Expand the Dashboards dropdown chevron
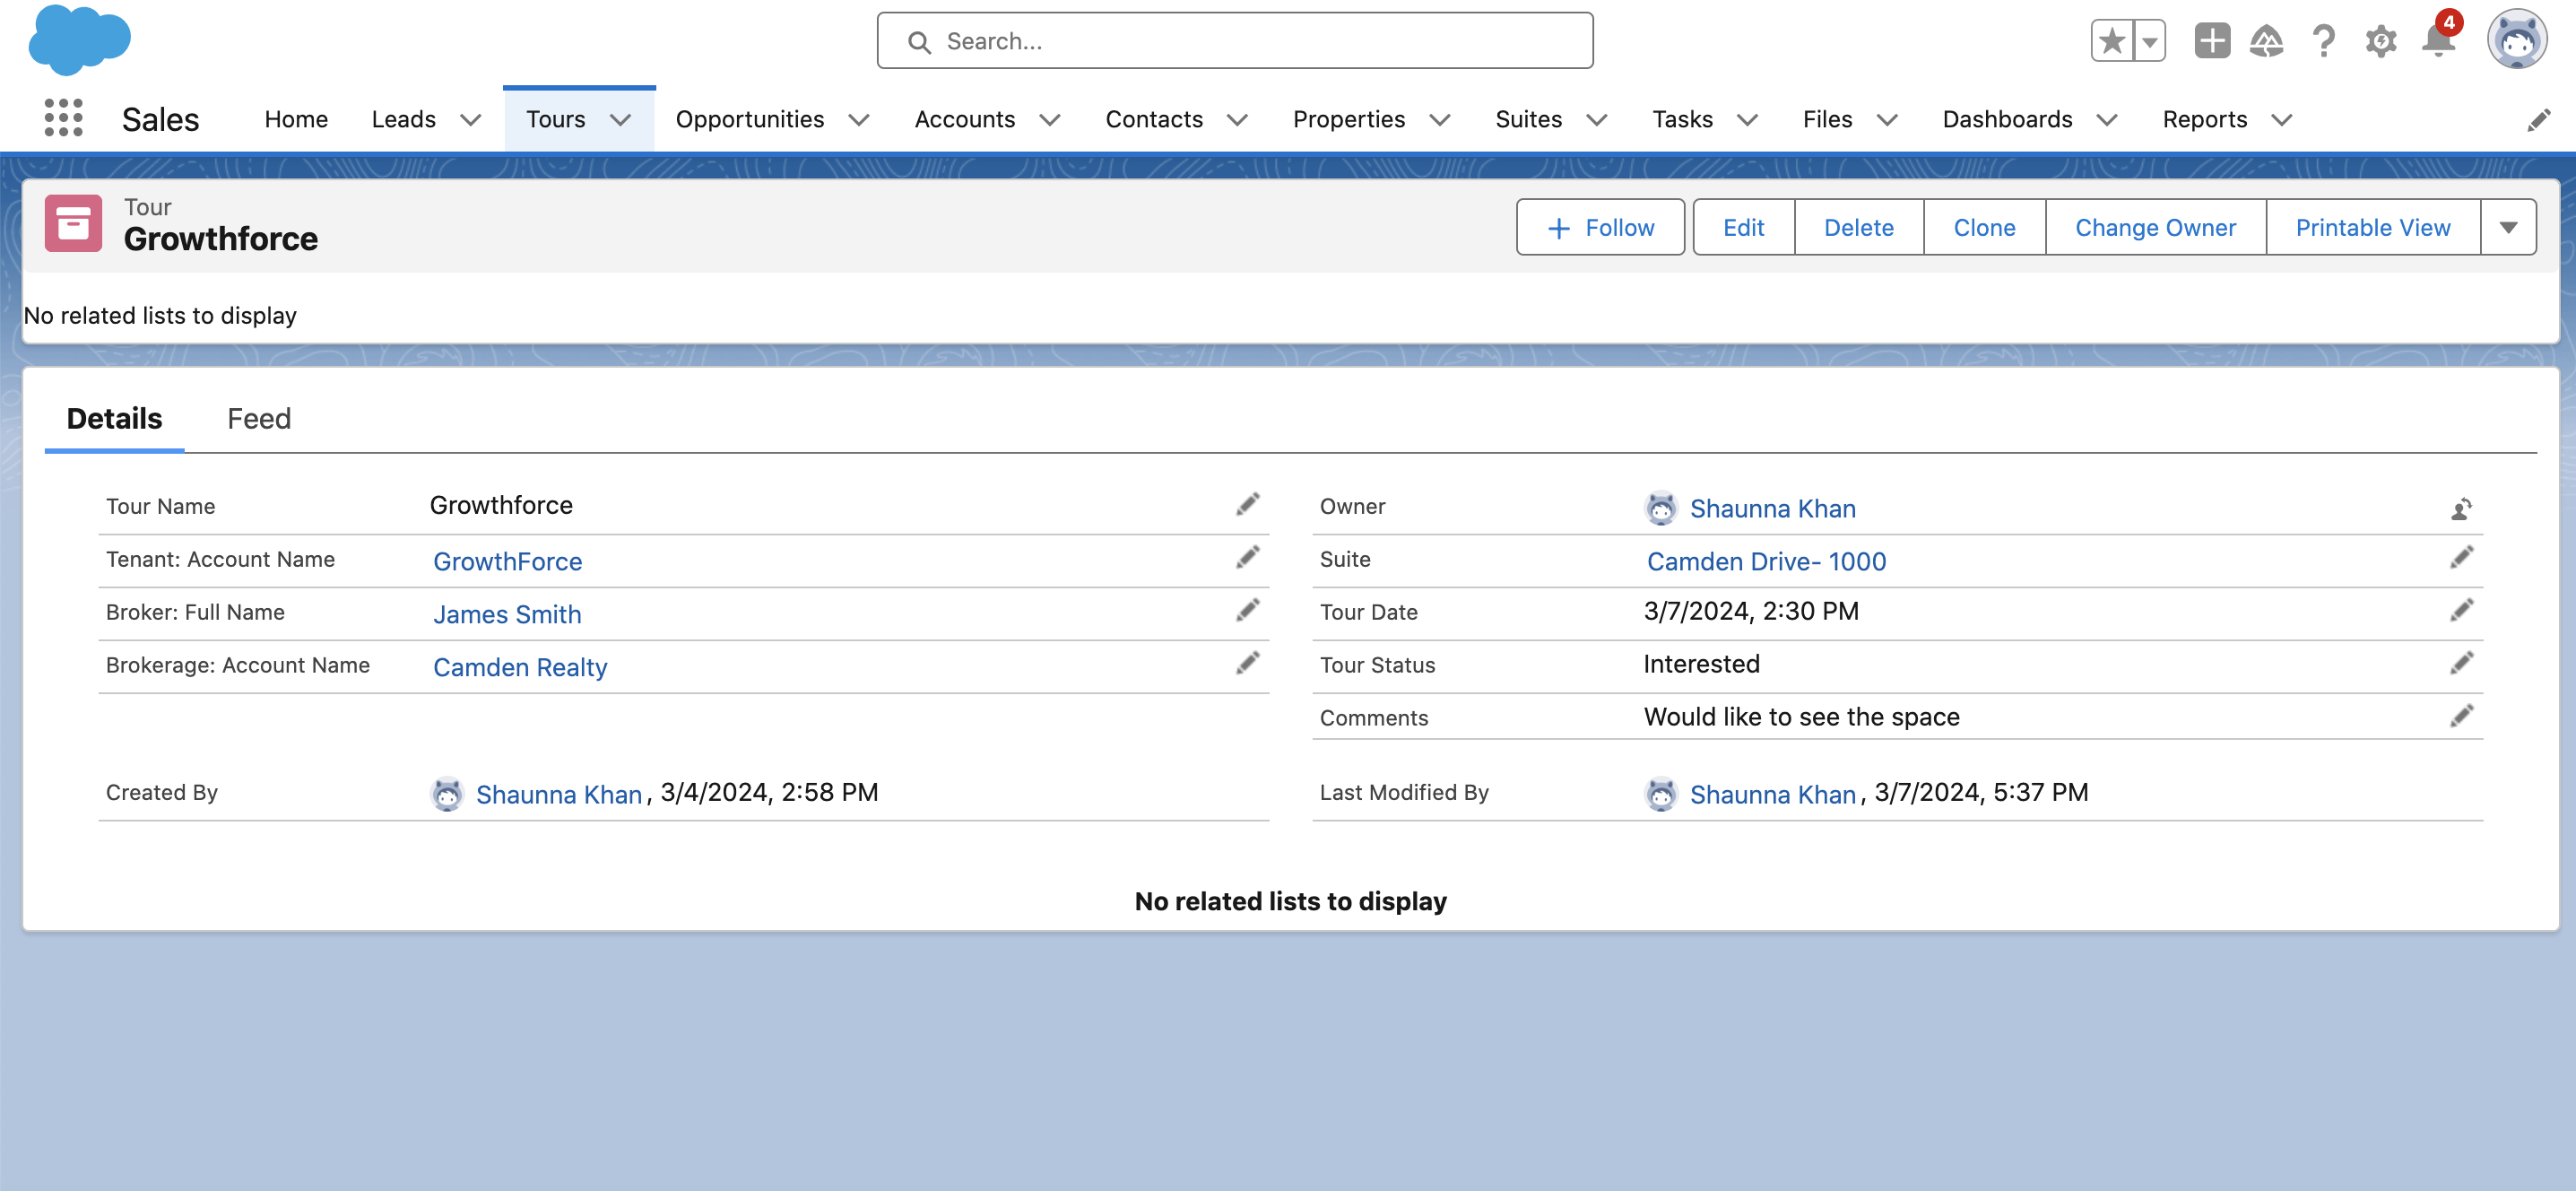 tap(2106, 120)
